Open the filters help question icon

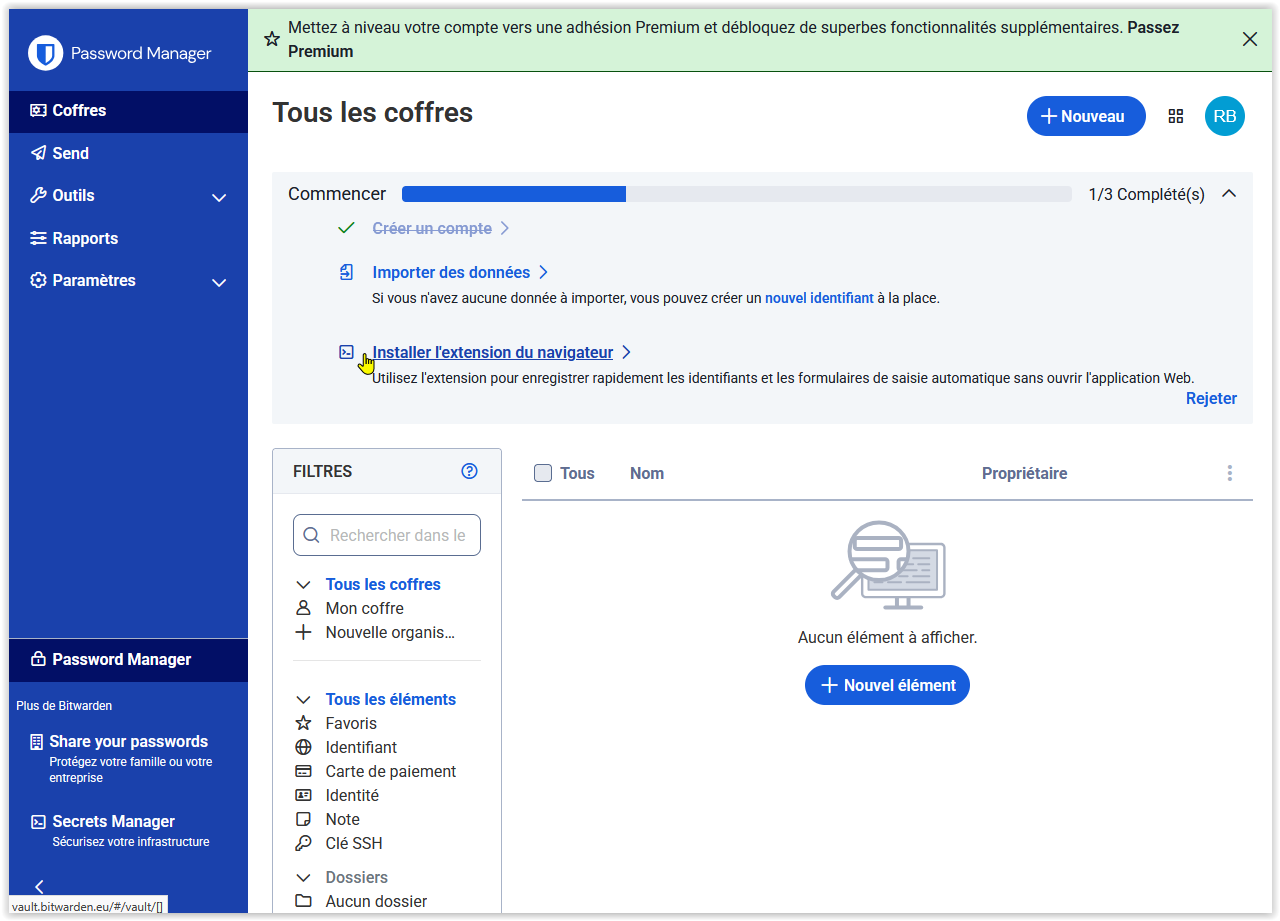pyautogui.click(x=469, y=471)
